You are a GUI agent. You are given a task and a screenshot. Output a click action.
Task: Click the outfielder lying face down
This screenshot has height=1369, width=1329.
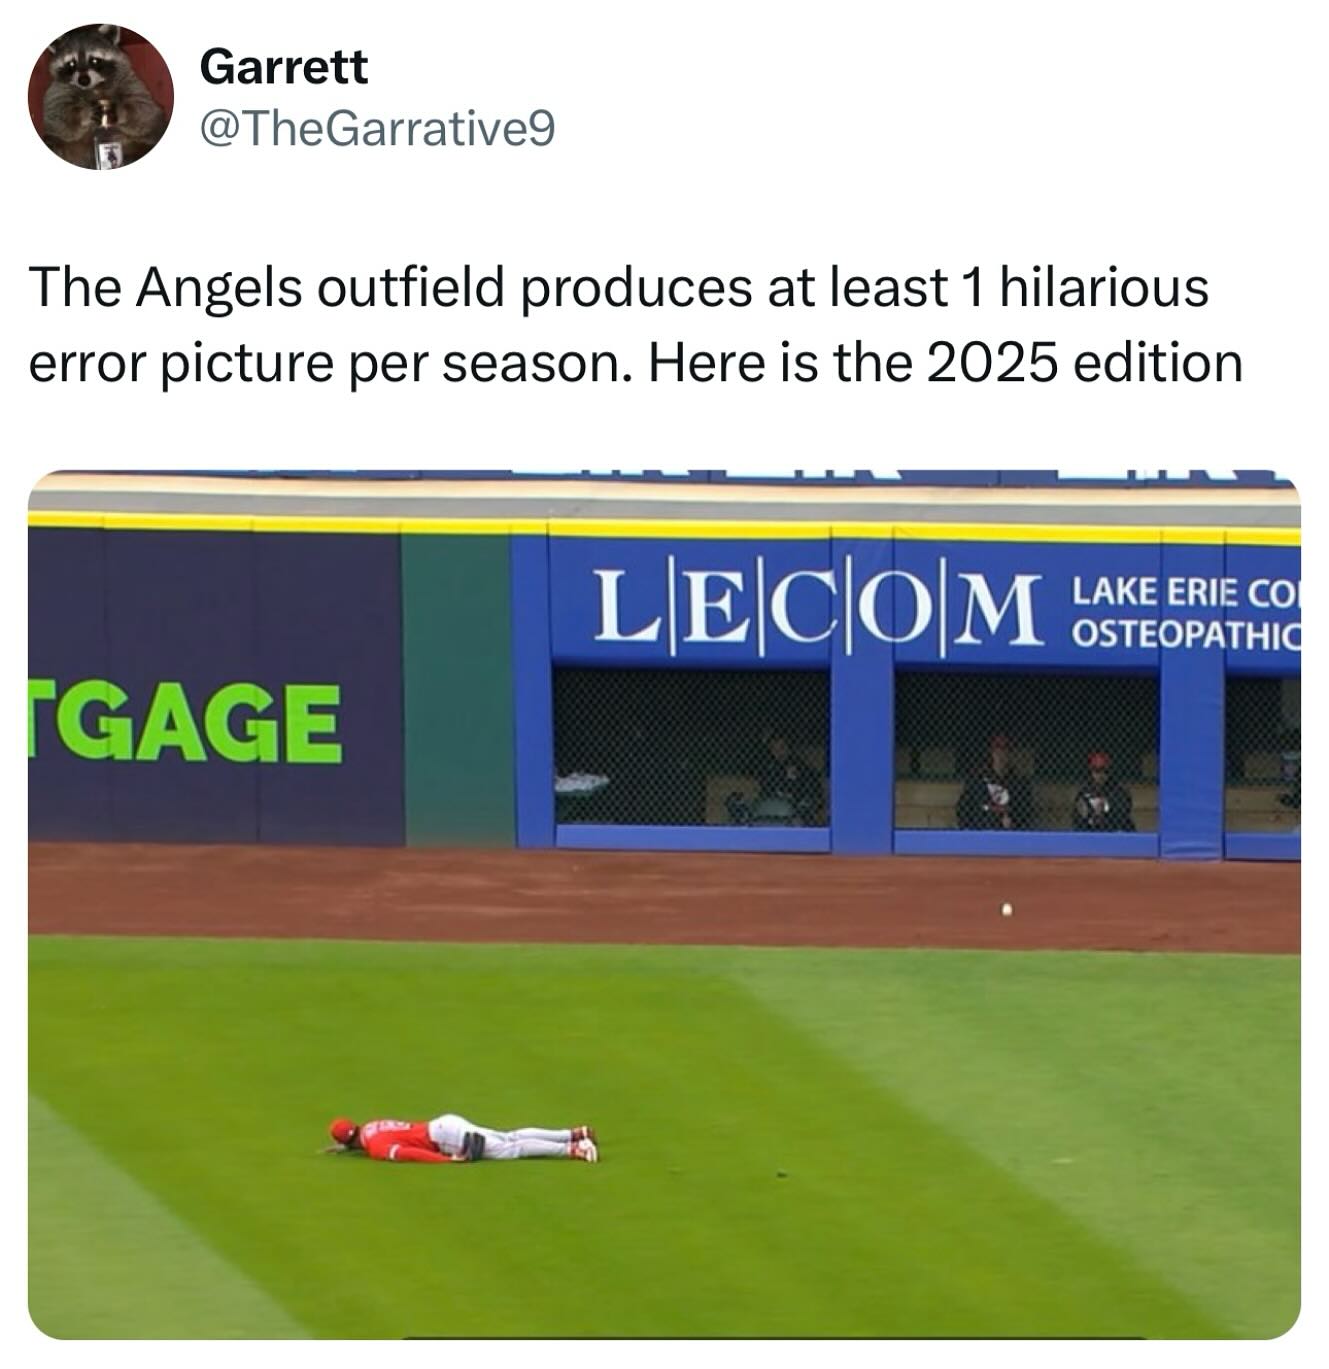point(462,1140)
